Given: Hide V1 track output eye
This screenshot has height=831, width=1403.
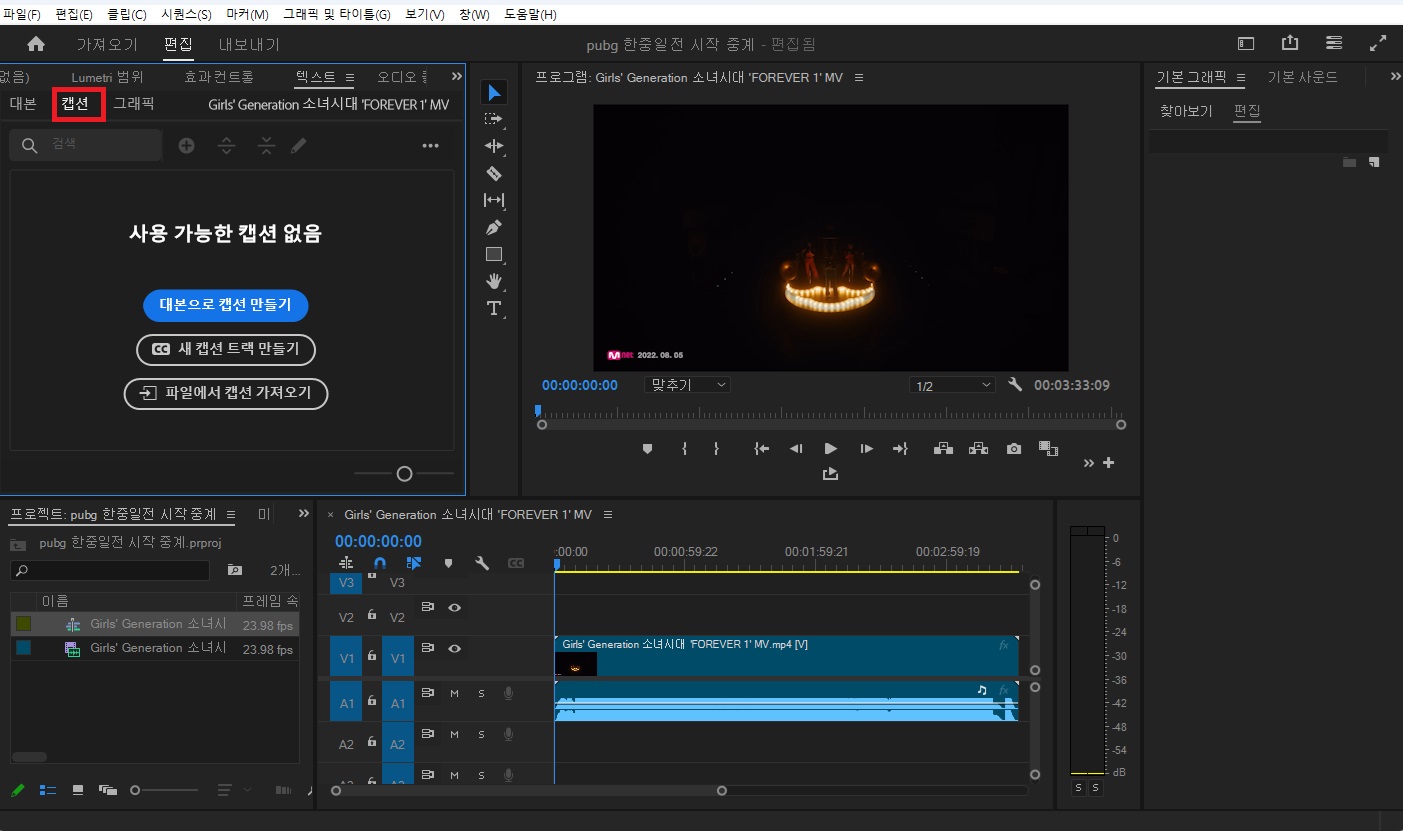Looking at the screenshot, I should point(454,648).
